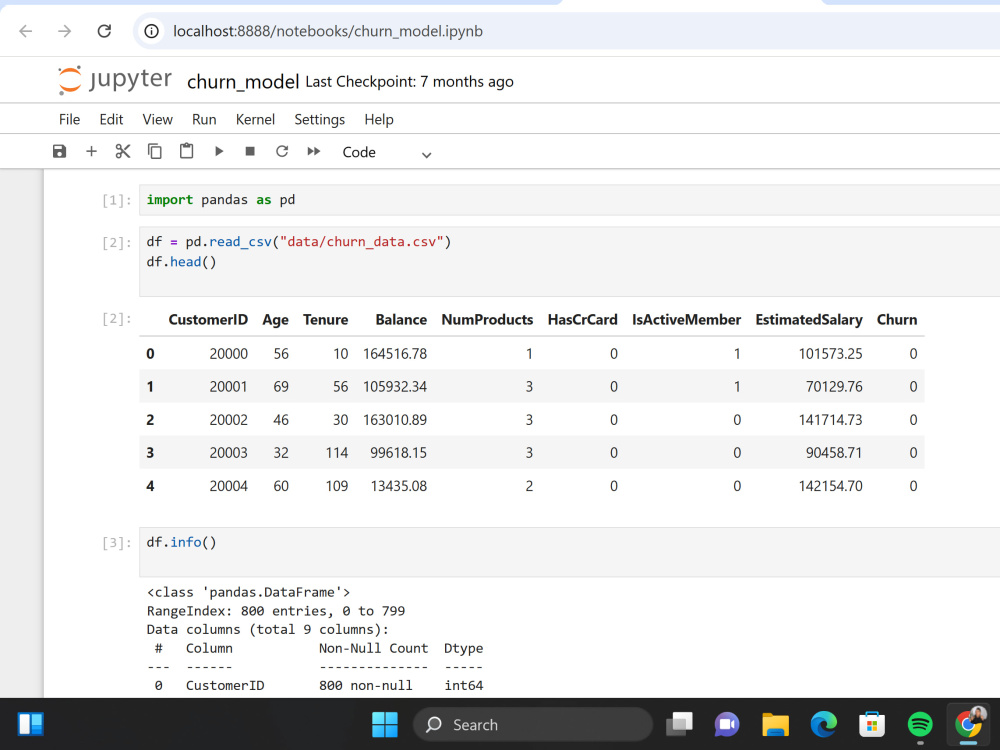The height and width of the screenshot is (750, 1000).
Task: Click the EstimatedSalary value 70129.76
Action: [x=834, y=387]
